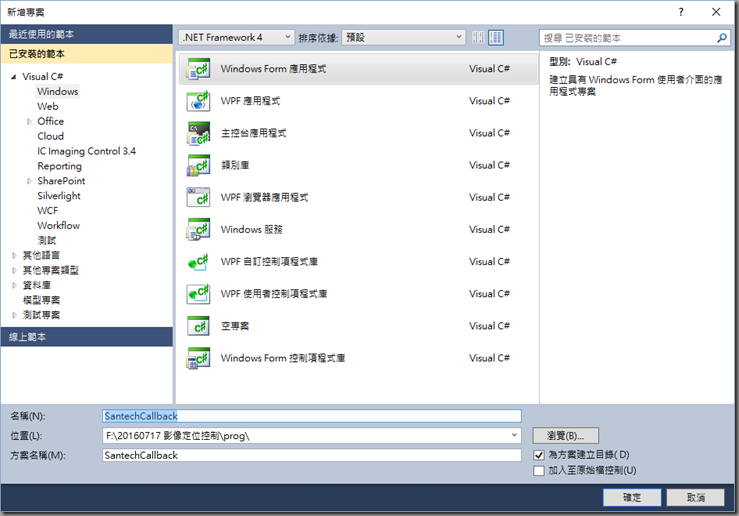The height and width of the screenshot is (516, 739).
Task: Click the 空專案 template name
Action: tap(235, 326)
